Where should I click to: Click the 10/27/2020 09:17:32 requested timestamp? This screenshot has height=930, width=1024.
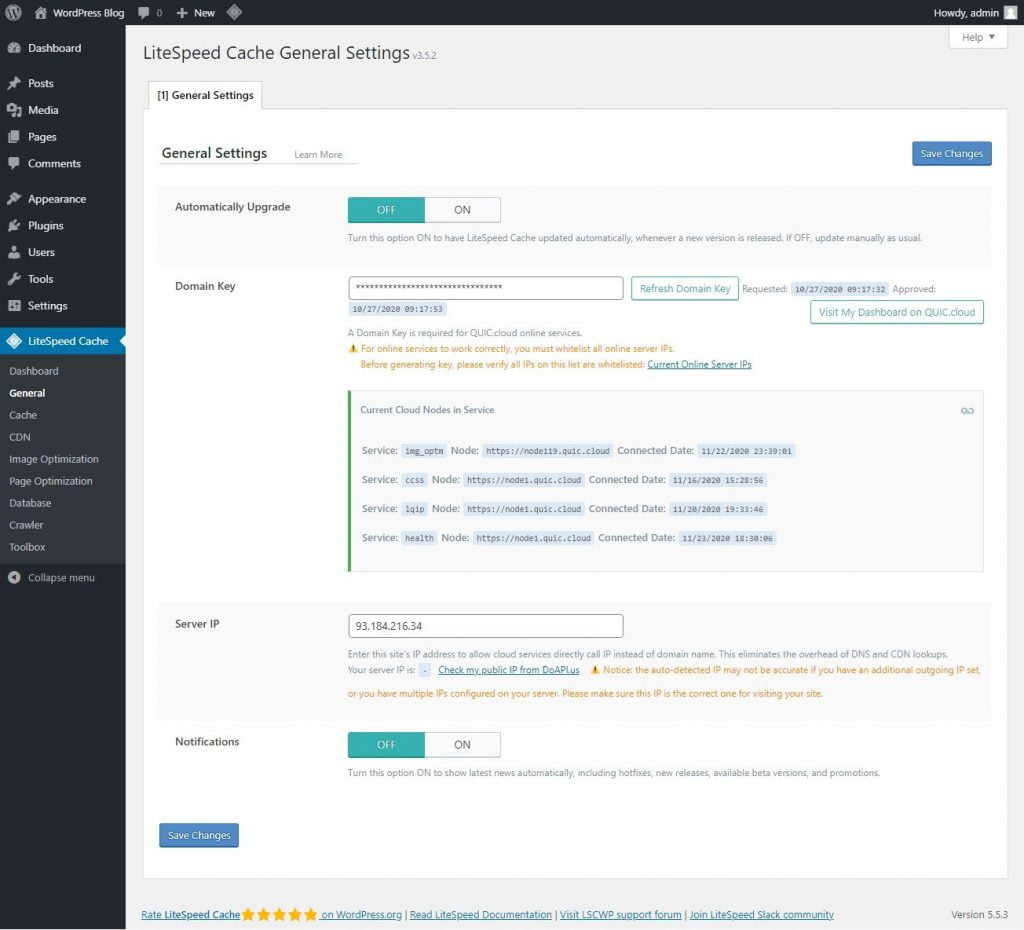coord(840,289)
